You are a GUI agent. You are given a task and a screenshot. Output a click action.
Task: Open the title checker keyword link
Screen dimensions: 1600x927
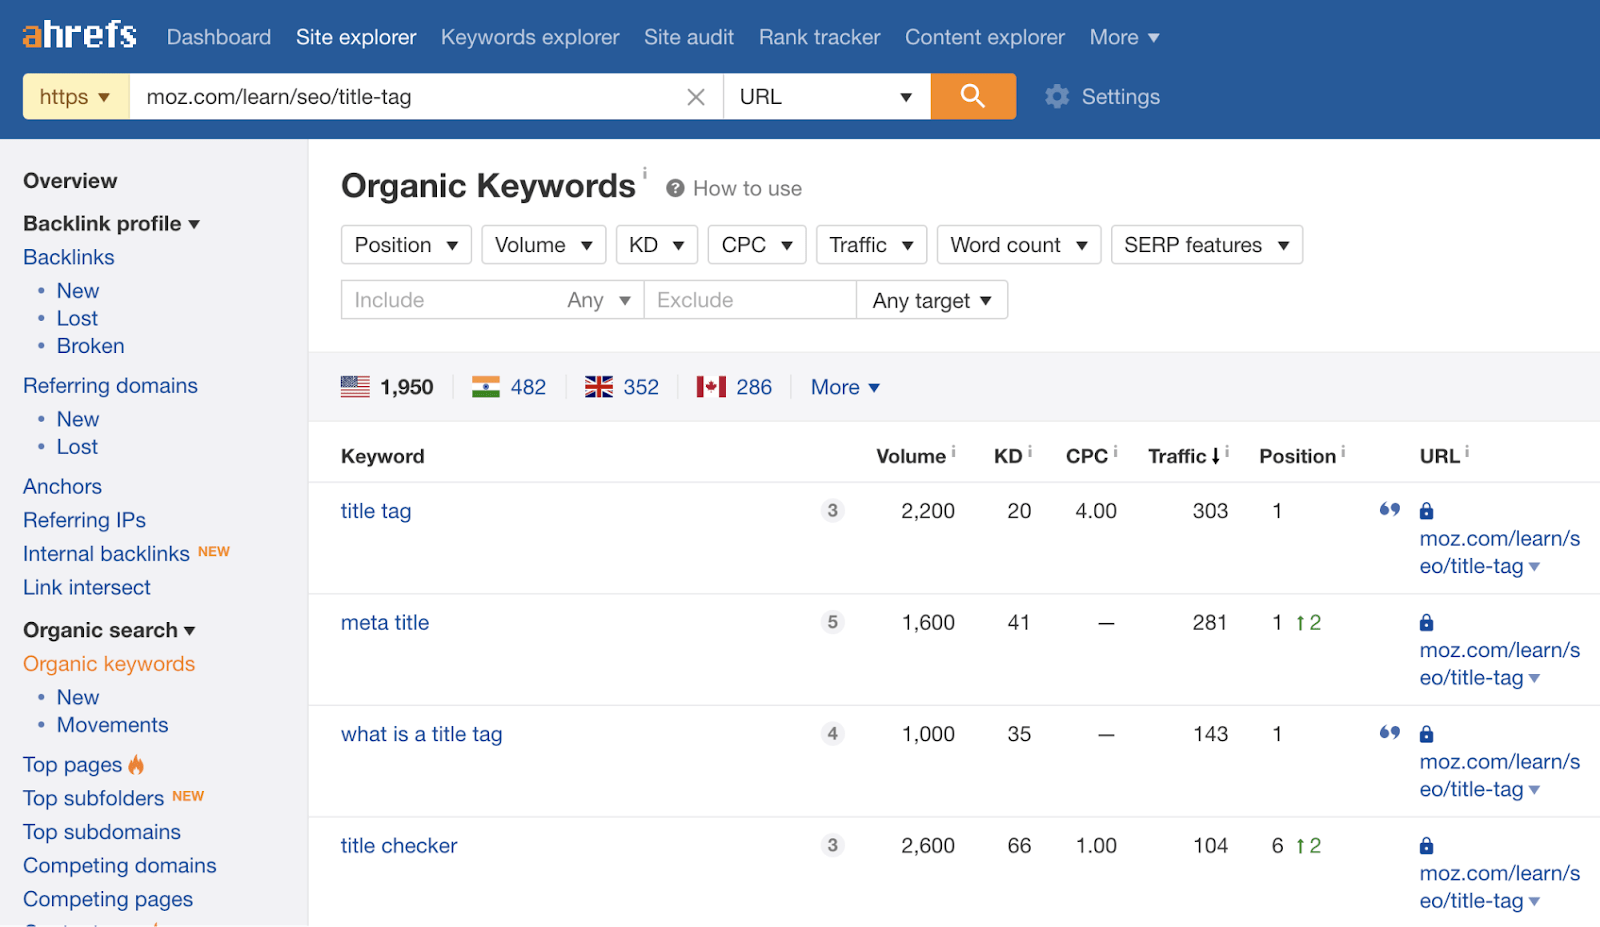tap(398, 845)
